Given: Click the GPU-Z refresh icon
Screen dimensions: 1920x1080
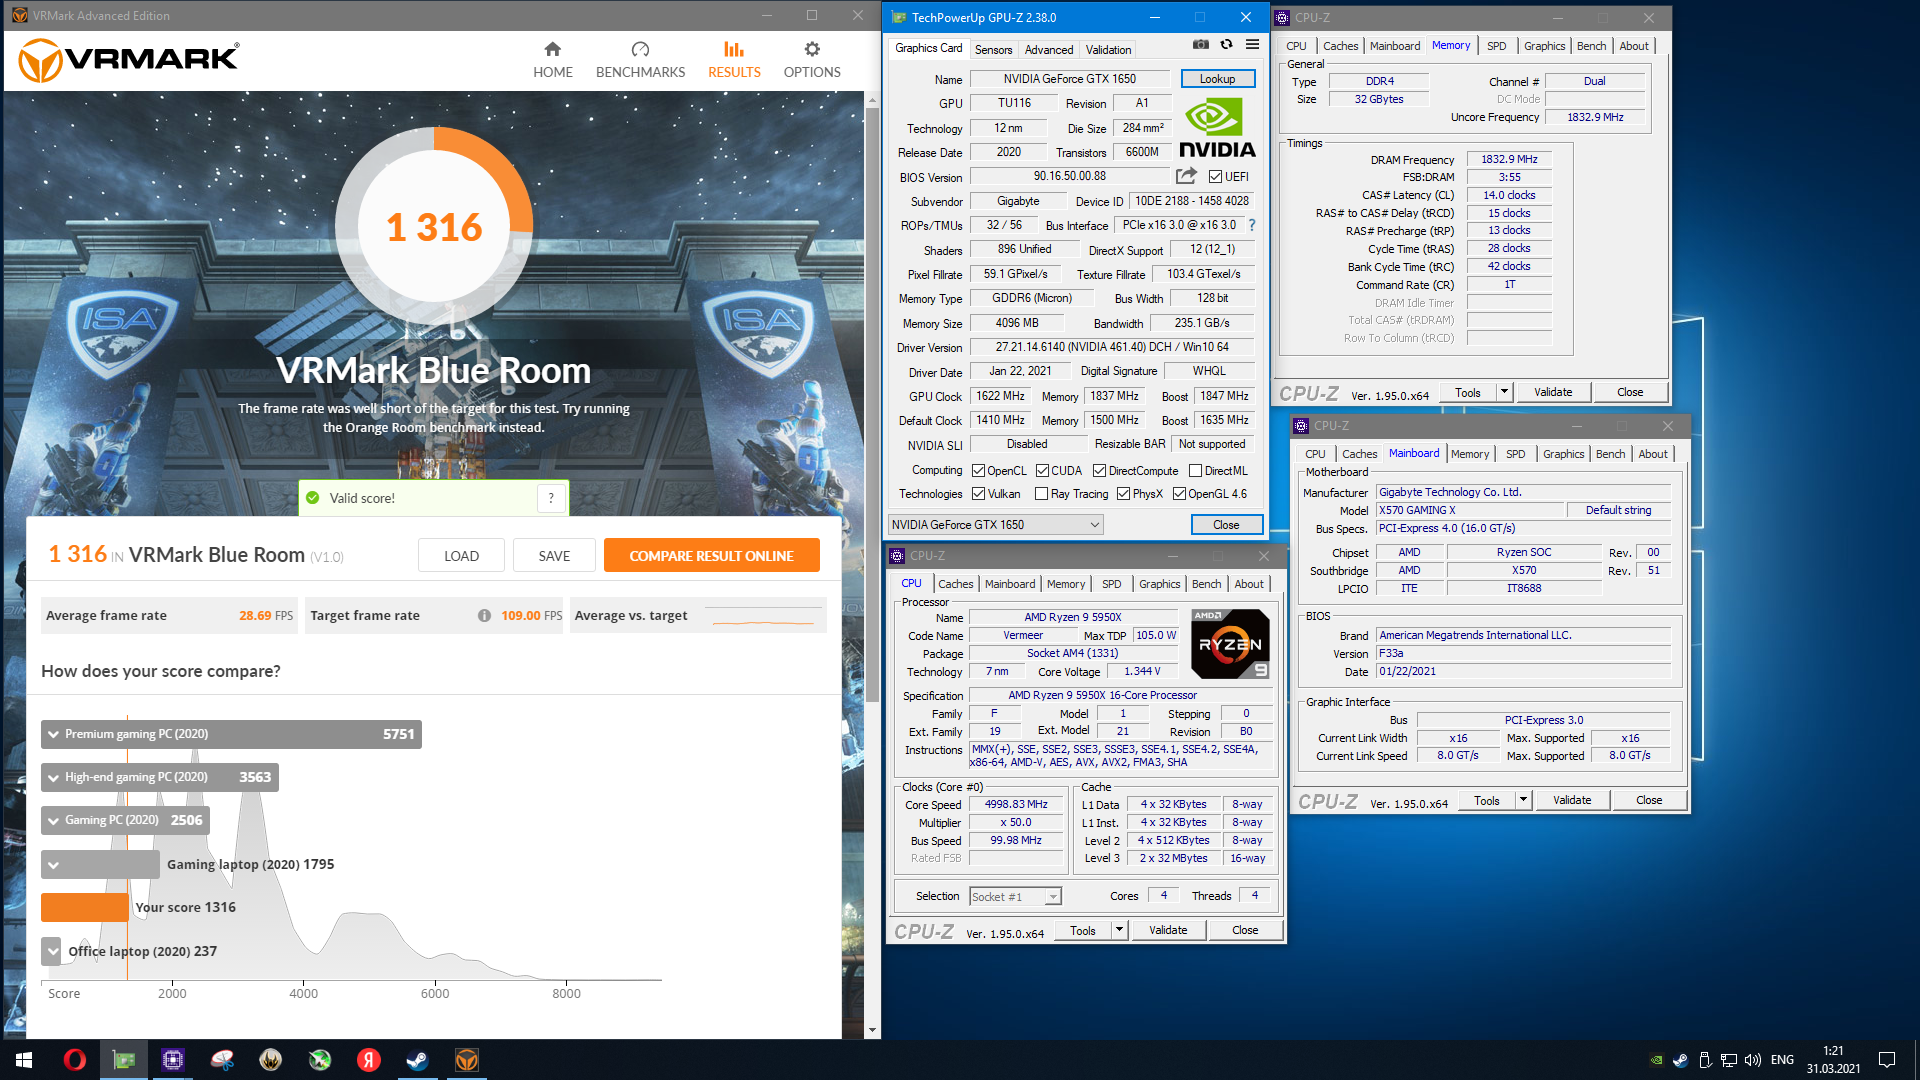Looking at the screenshot, I should click(1226, 45).
